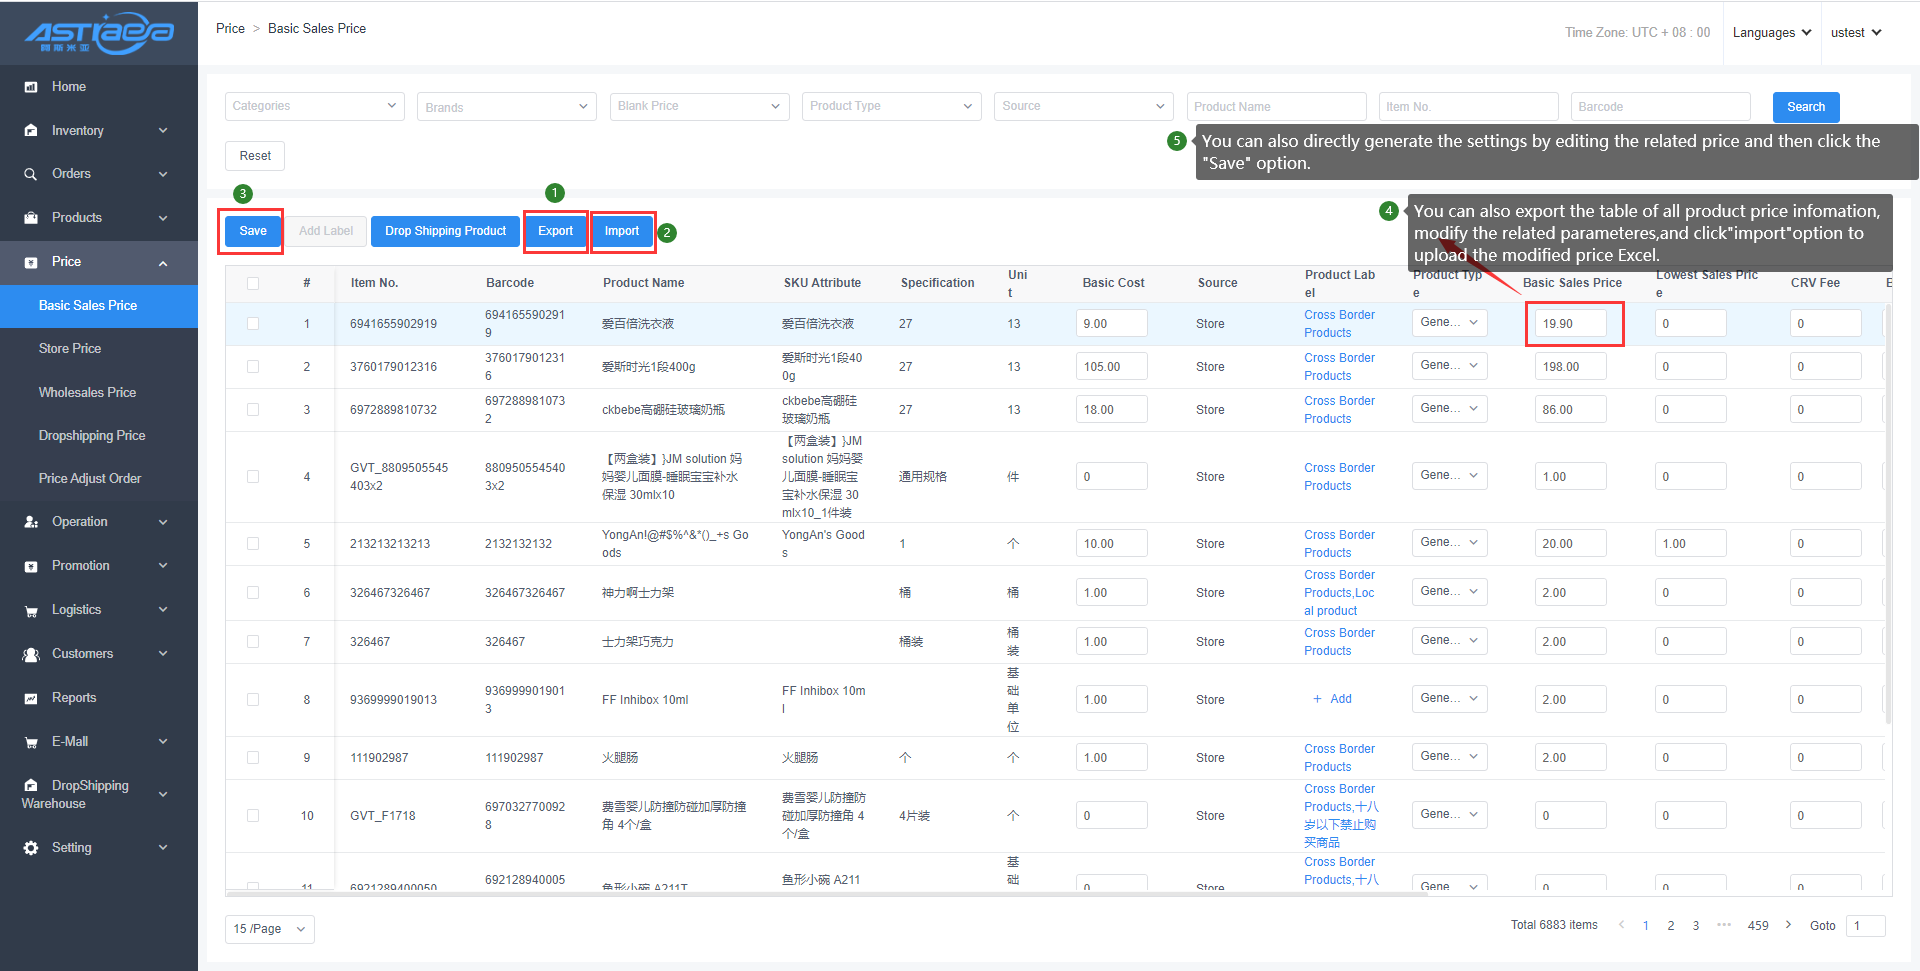Open Store Price submenu item
Viewport: 1920px width, 971px height.
[70, 349]
